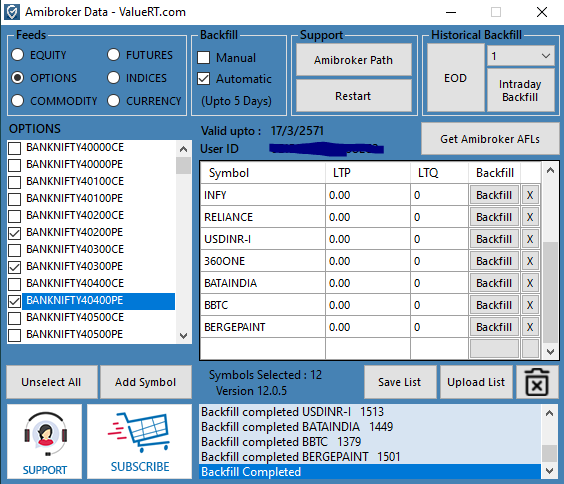Click symbol table scroll down arrow

pos(550,351)
